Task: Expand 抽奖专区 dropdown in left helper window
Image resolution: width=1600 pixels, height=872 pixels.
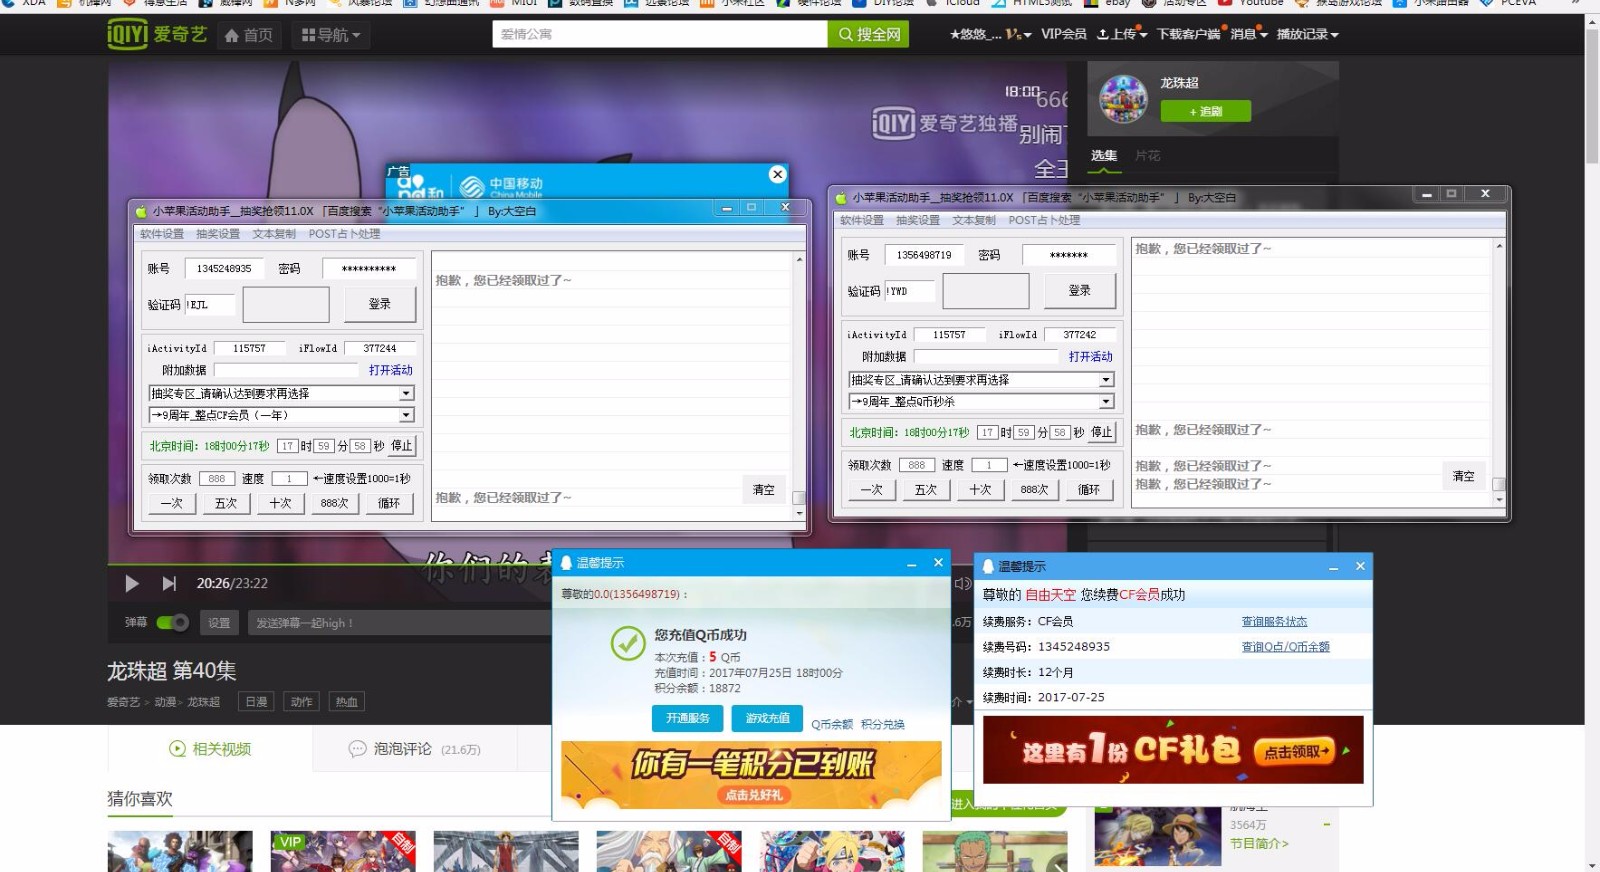Action: tap(407, 394)
